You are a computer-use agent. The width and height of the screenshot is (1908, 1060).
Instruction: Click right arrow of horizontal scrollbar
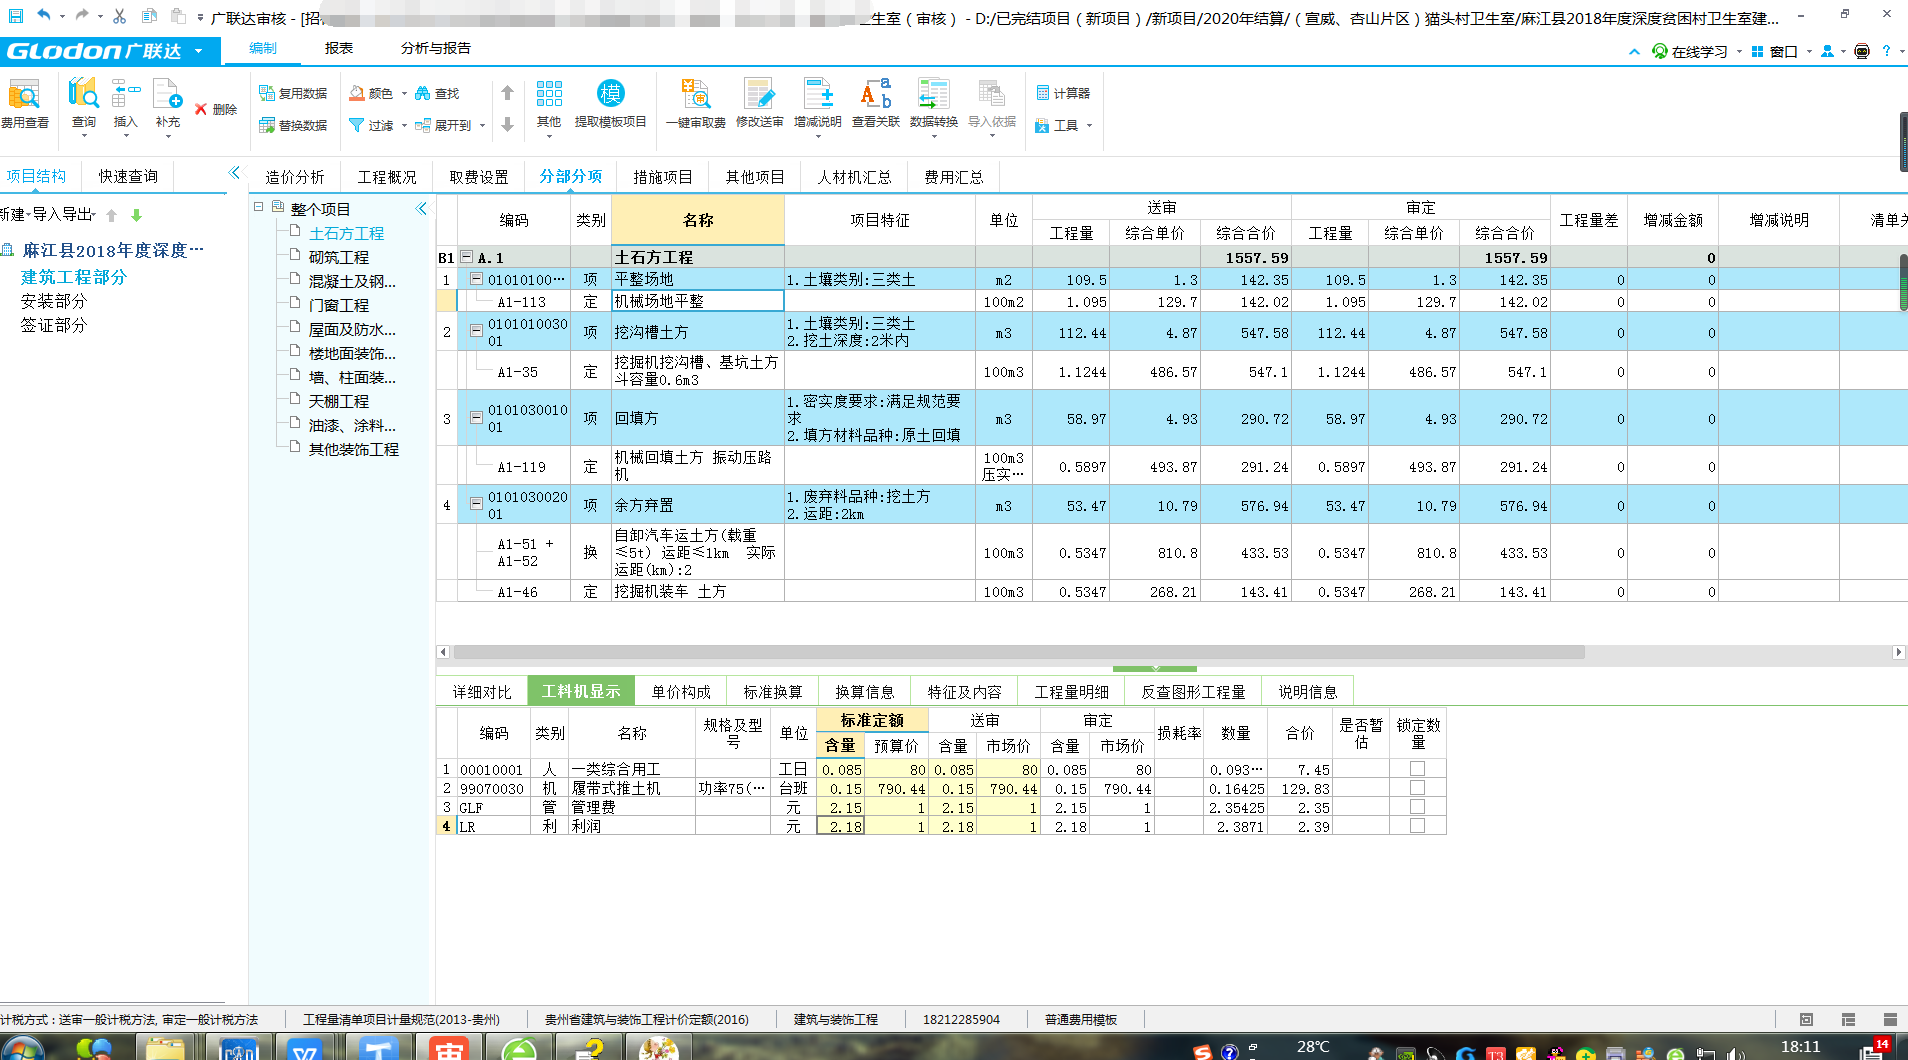(x=1898, y=652)
